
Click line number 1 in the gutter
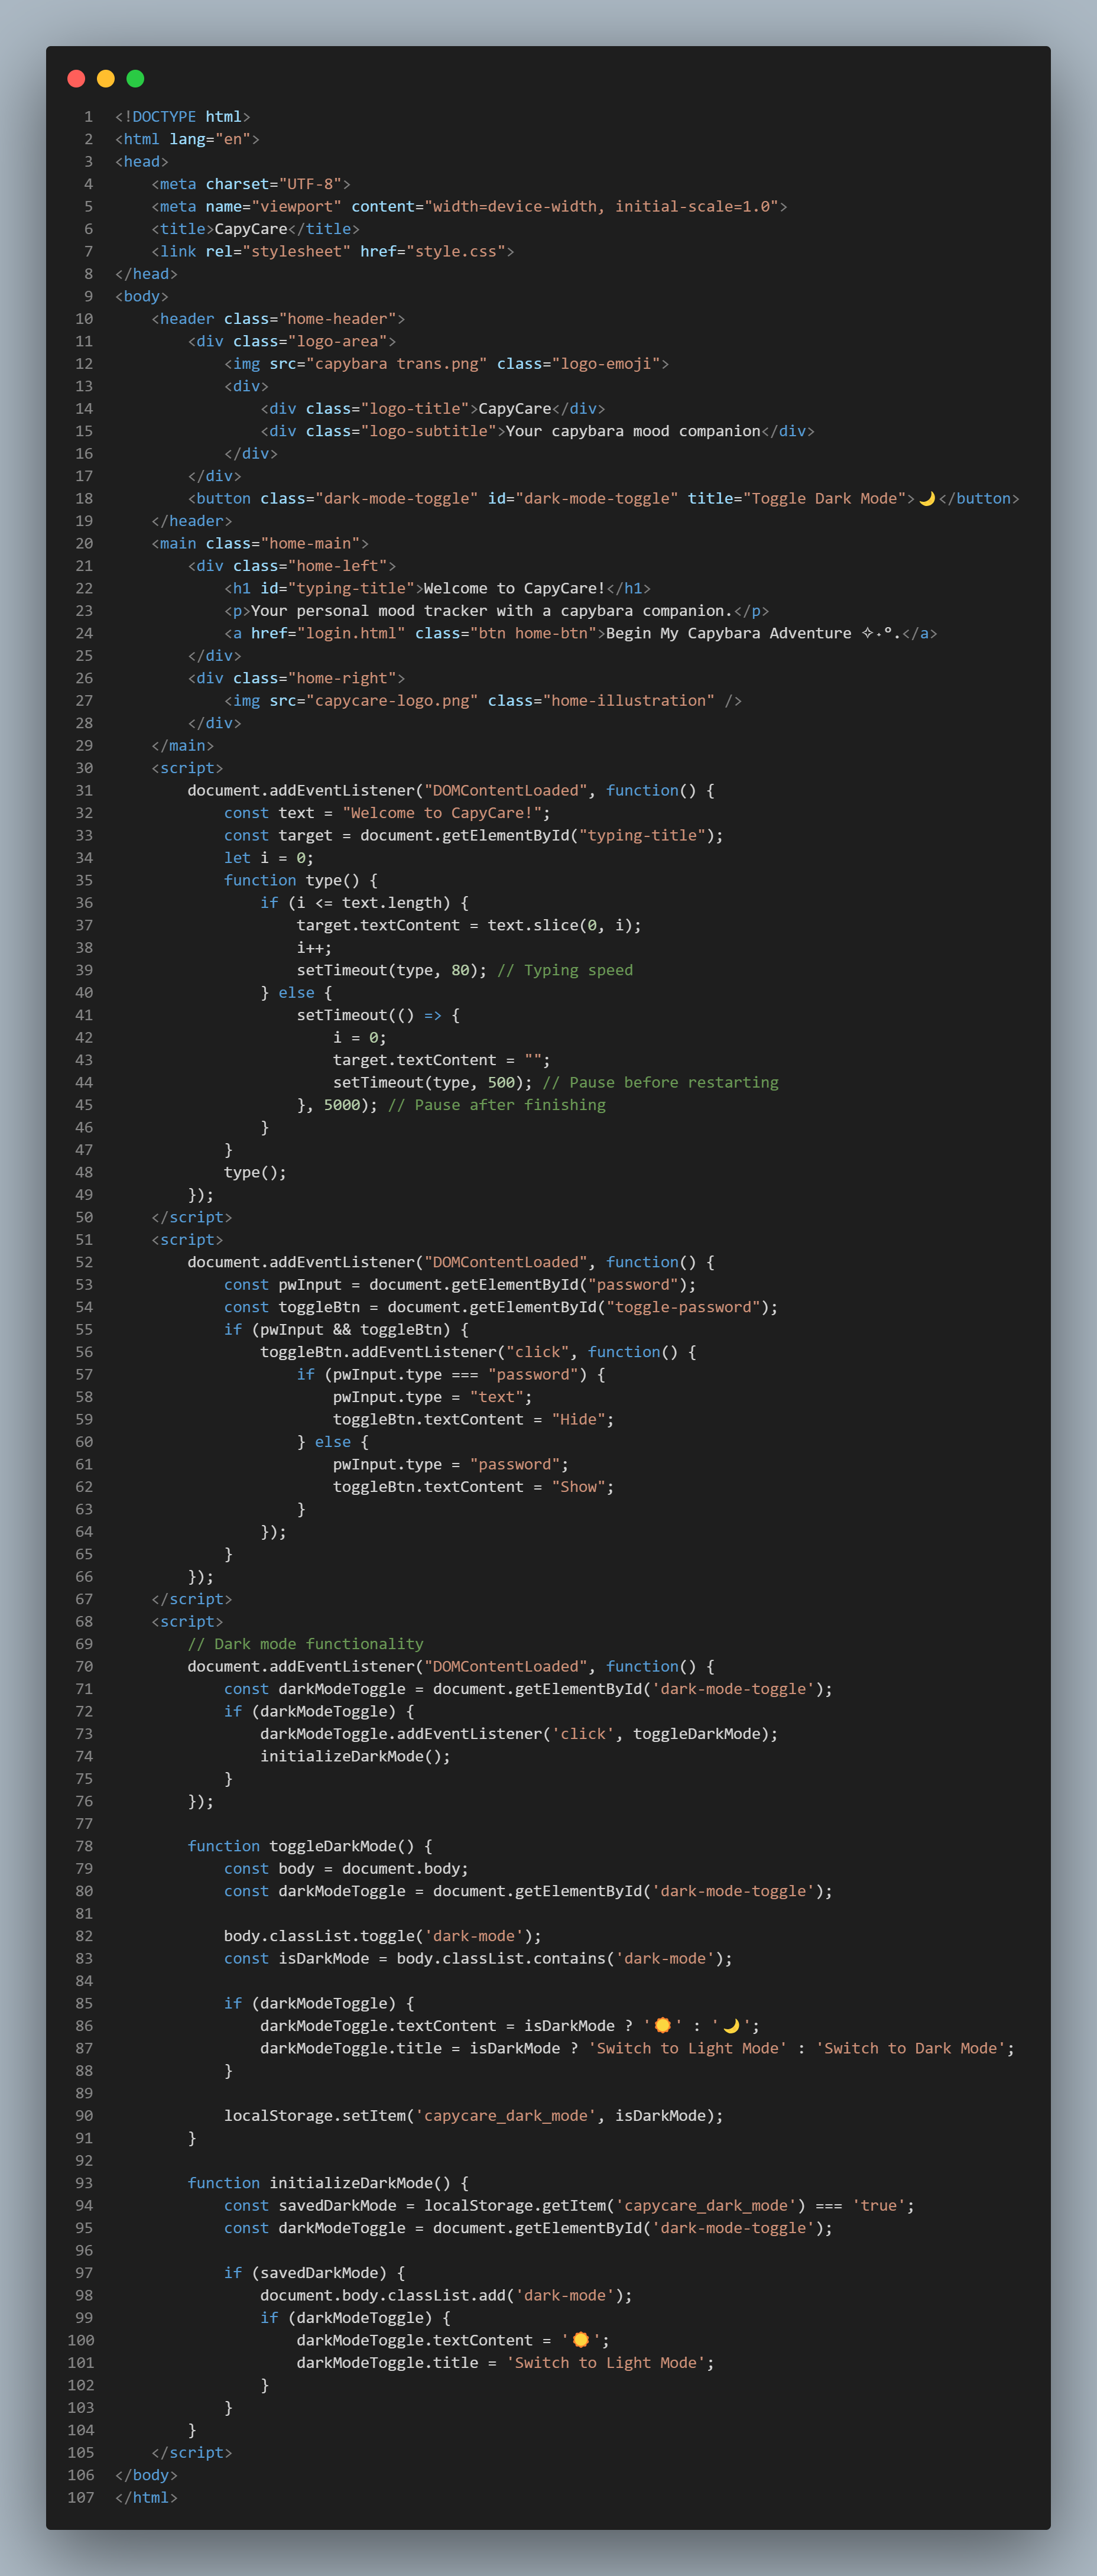(88, 116)
